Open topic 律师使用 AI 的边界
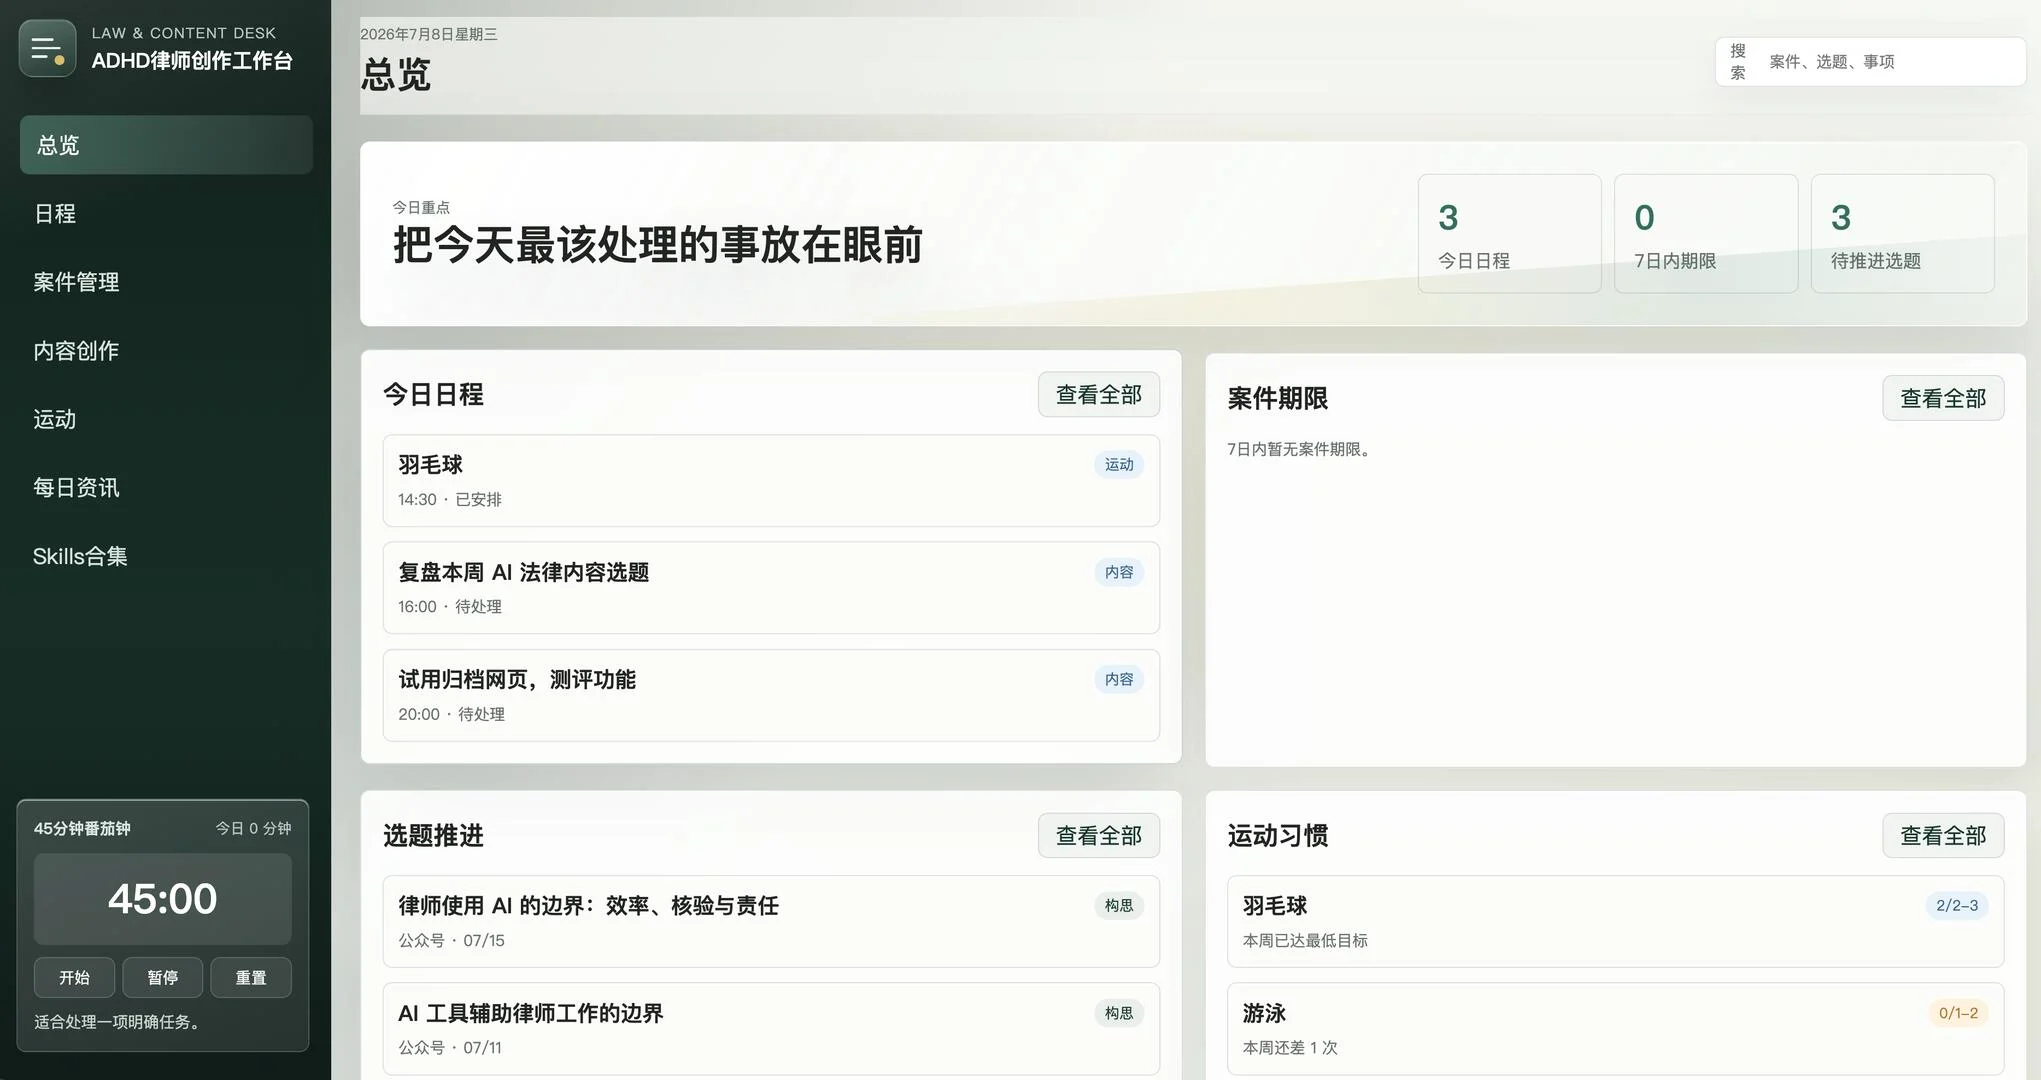 coord(771,921)
